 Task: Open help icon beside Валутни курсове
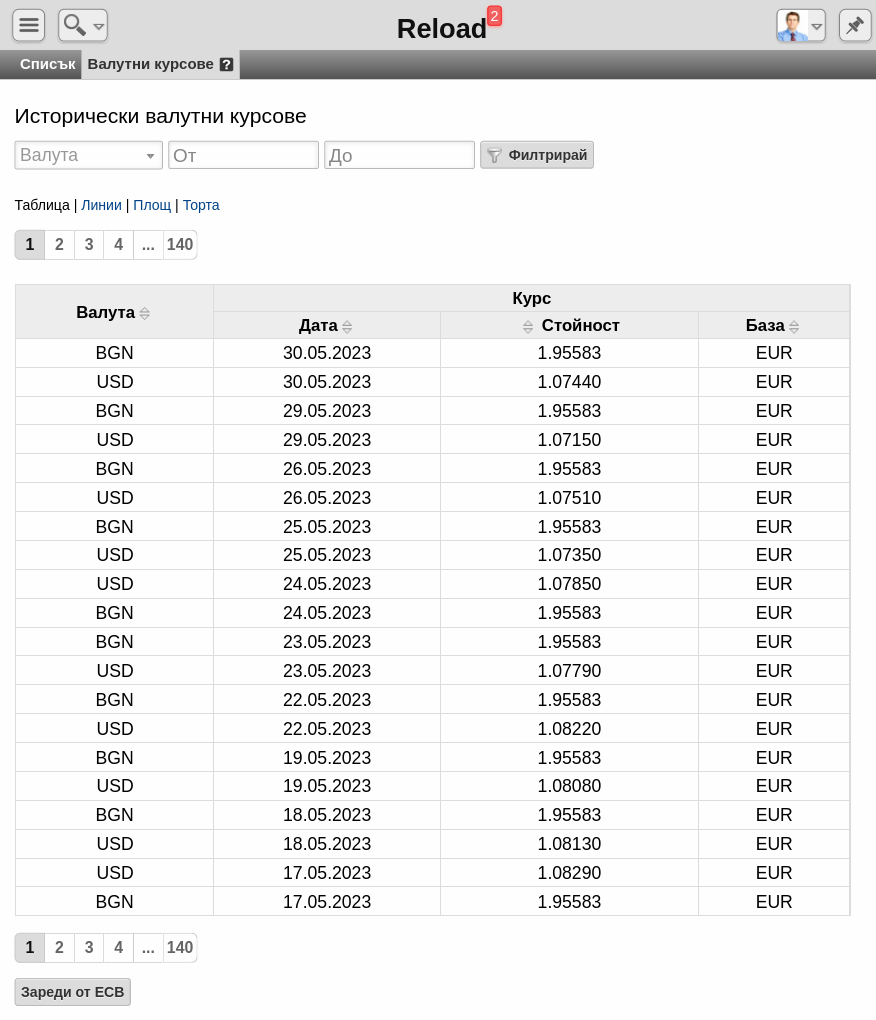[226, 64]
